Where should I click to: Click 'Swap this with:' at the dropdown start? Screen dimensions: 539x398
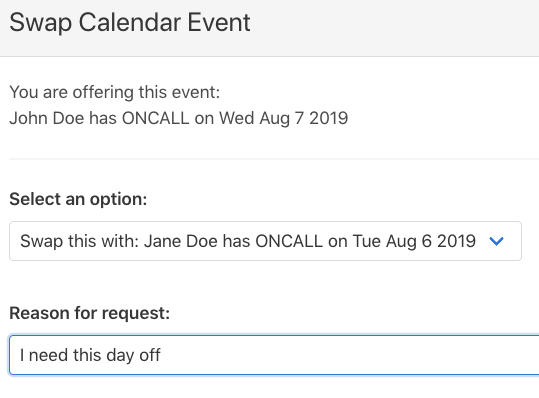[79, 241]
